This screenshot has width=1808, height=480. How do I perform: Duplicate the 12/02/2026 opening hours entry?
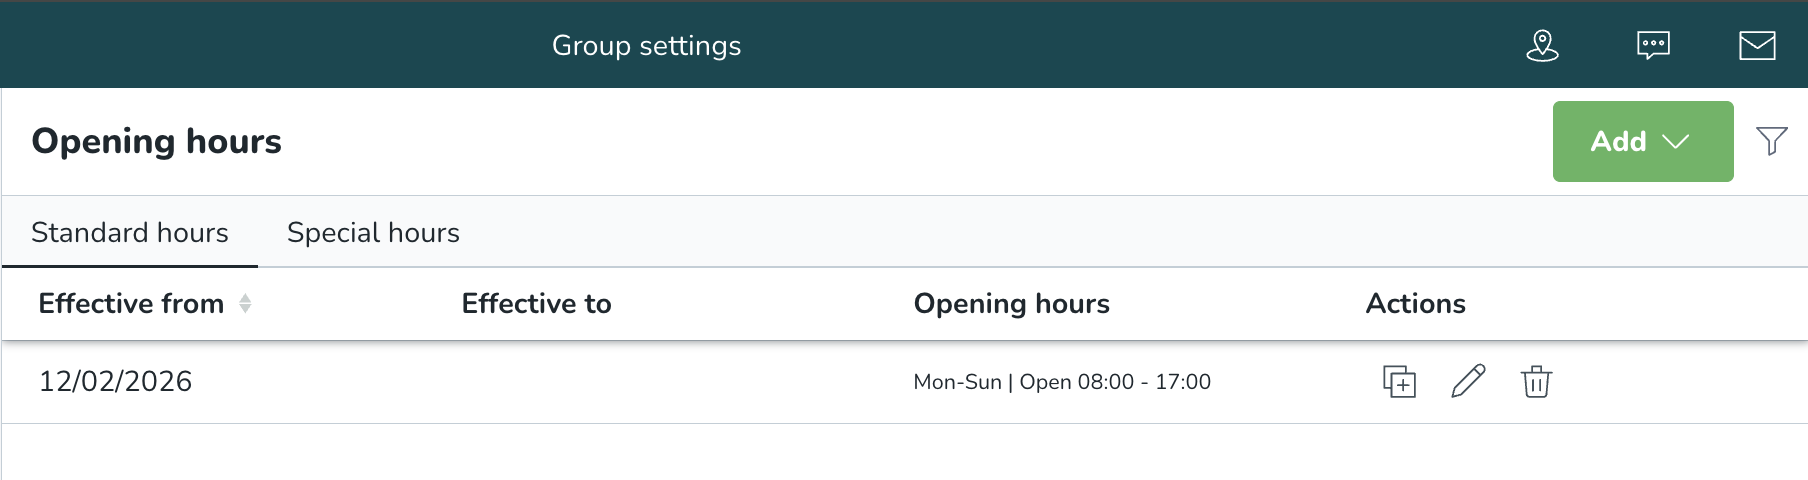pos(1399,382)
